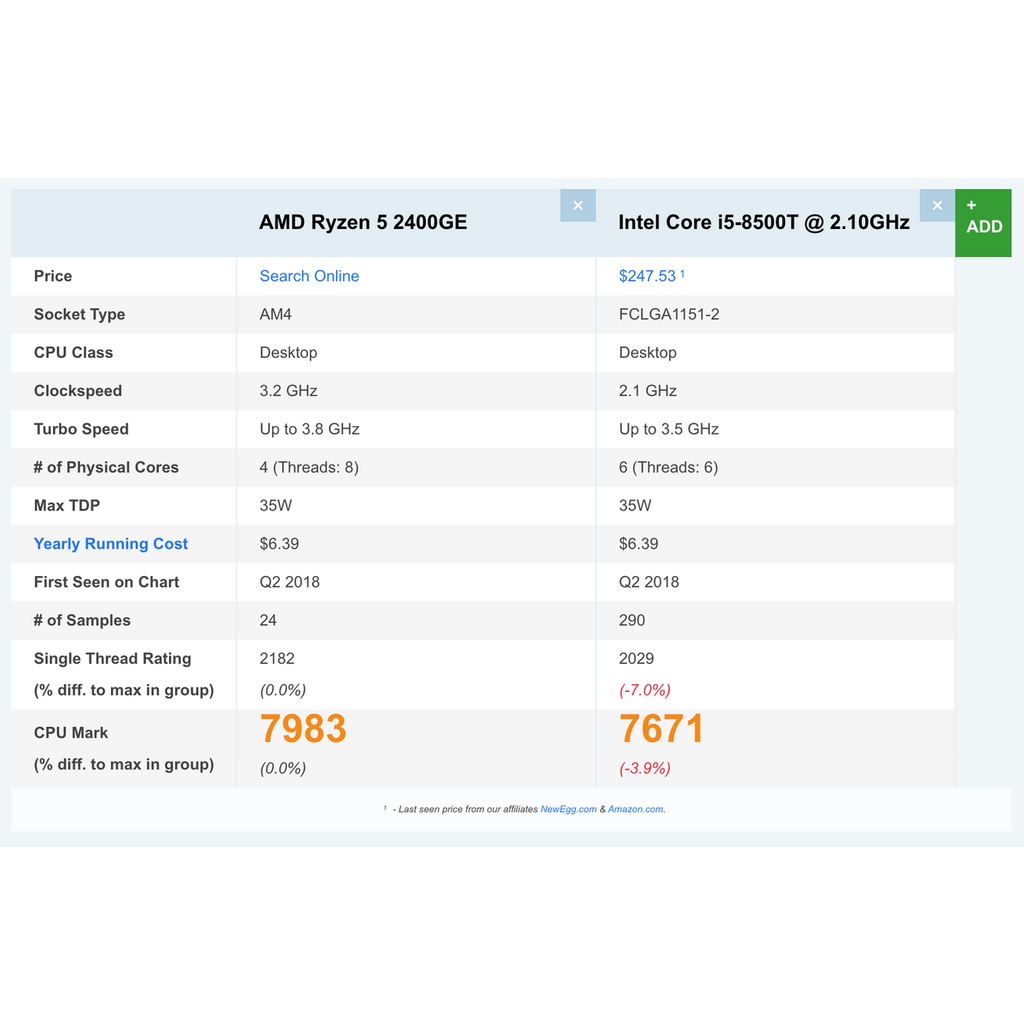
Task: Click the Socket Type row label
Action: click(x=80, y=314)
